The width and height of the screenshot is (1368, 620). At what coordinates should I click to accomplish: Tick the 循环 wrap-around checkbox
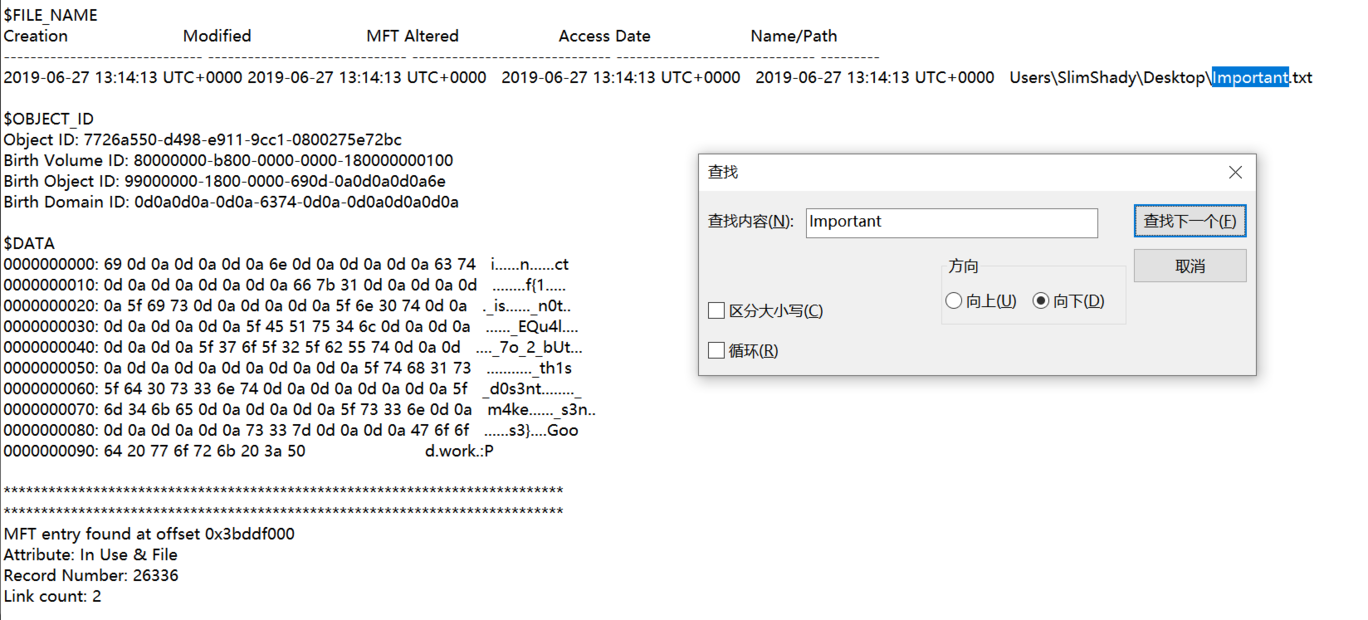(716, 351)
